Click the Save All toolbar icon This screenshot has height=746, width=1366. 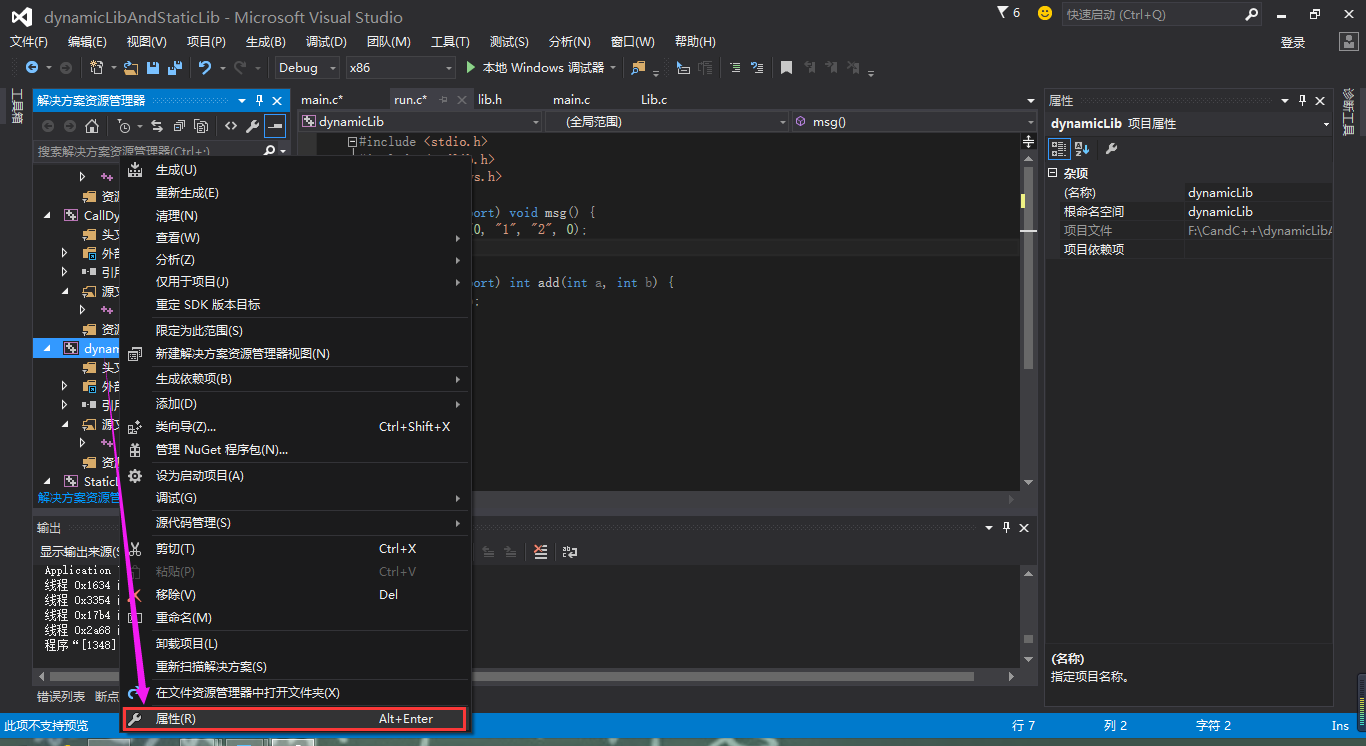pyautogui.click(x=175, y=68)
